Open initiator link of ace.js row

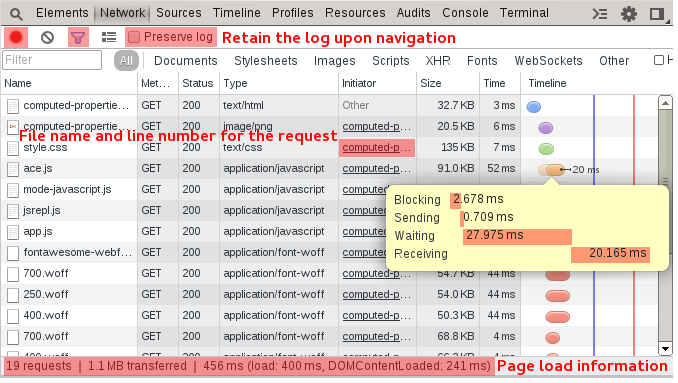377,169
